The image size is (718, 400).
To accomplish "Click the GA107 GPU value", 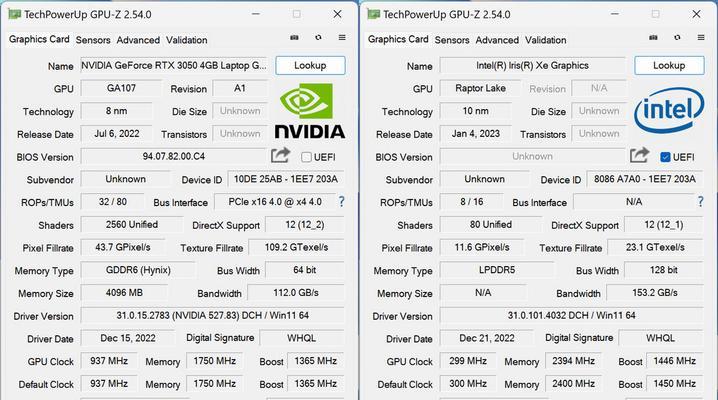I will point(121,88).
